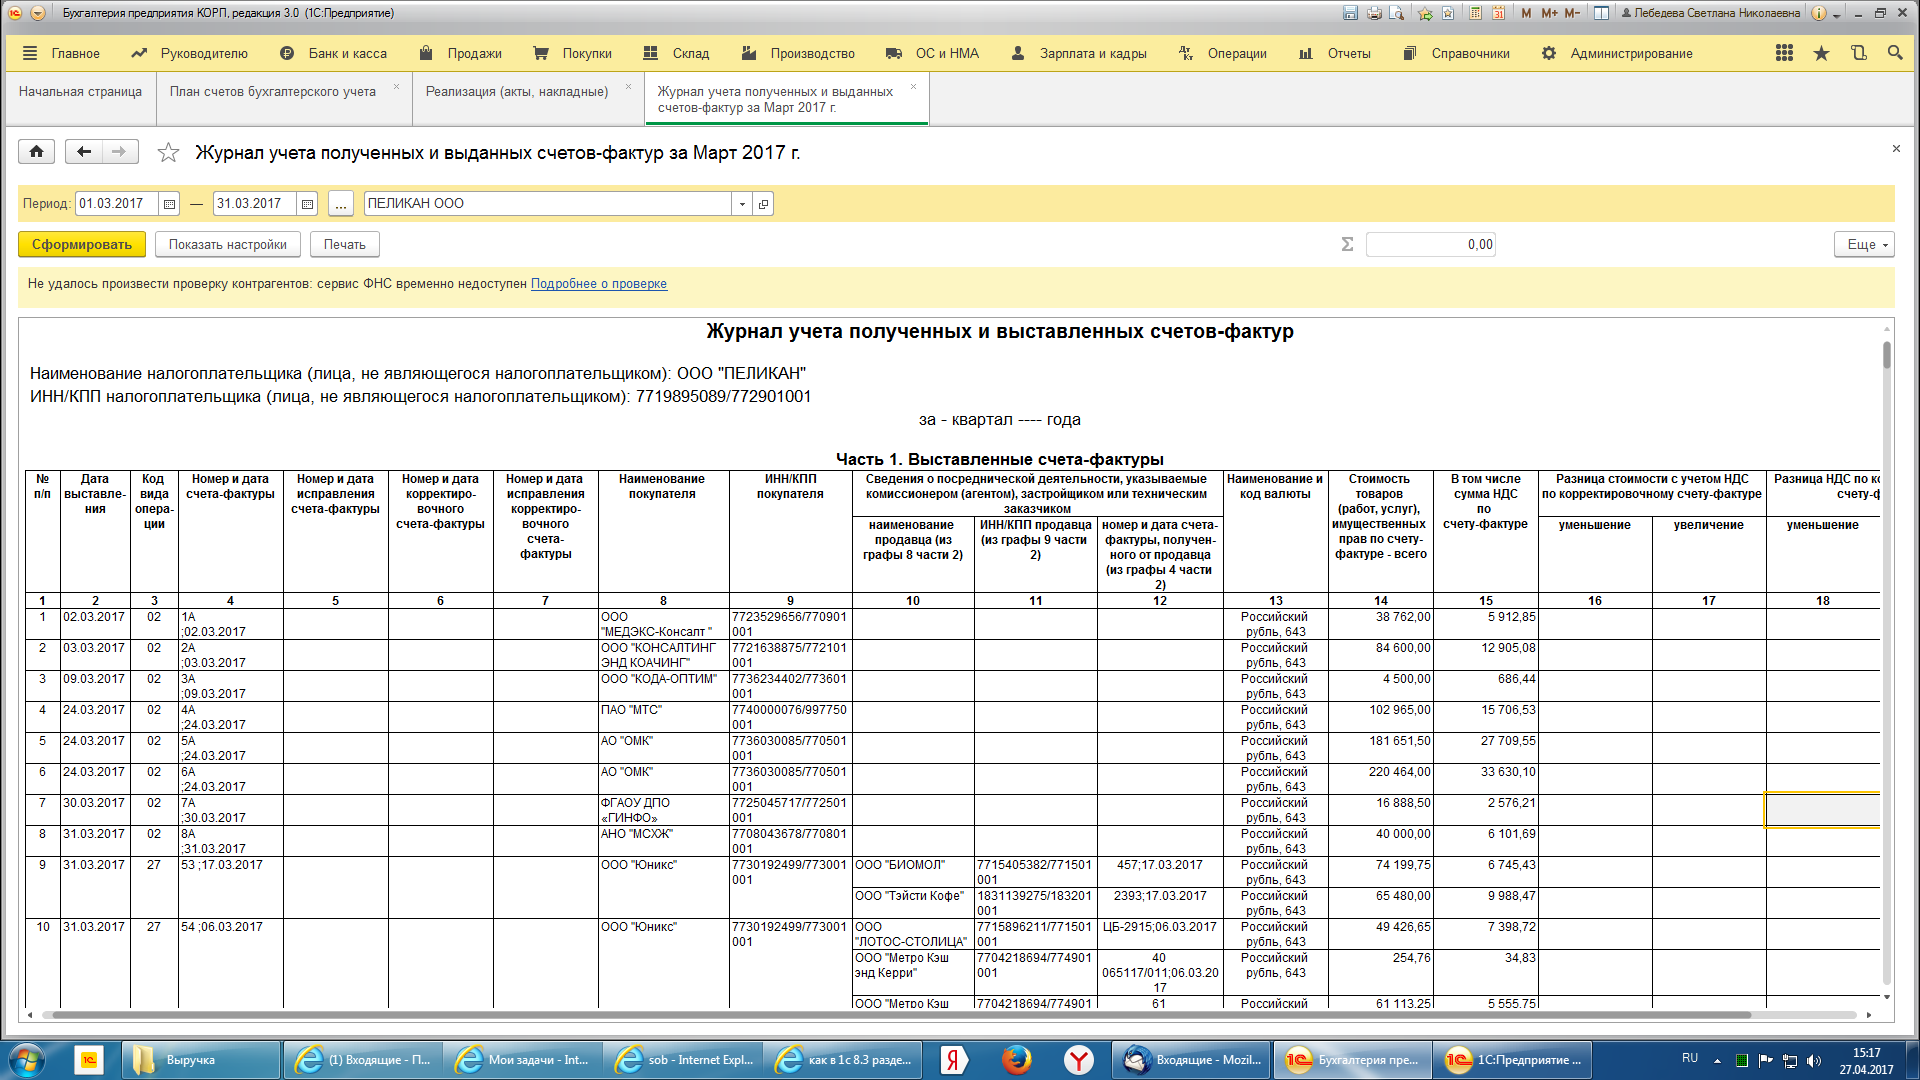Screen dimensions: 1920x1080
Task: Open the info dropdown arrow in title bar
Action: pos(1837,14)
